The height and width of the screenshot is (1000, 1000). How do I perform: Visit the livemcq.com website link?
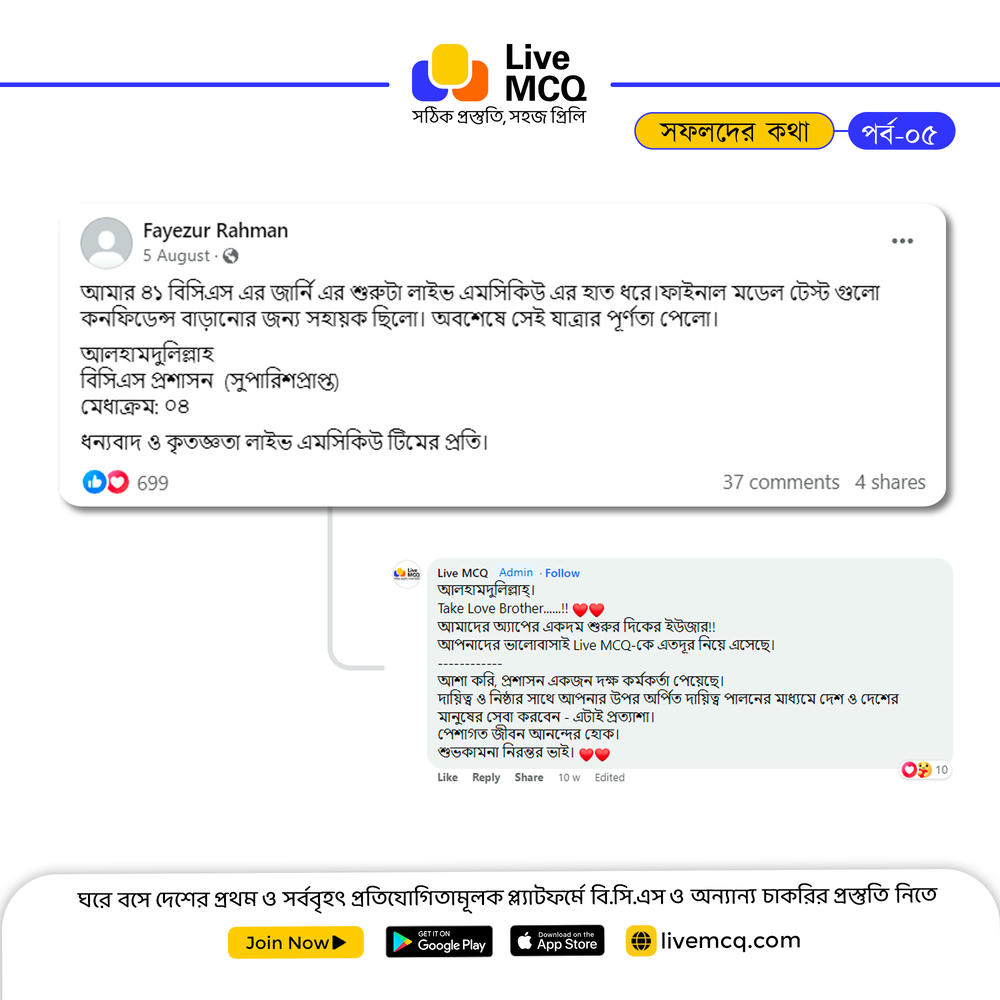(x=730, y=941)
